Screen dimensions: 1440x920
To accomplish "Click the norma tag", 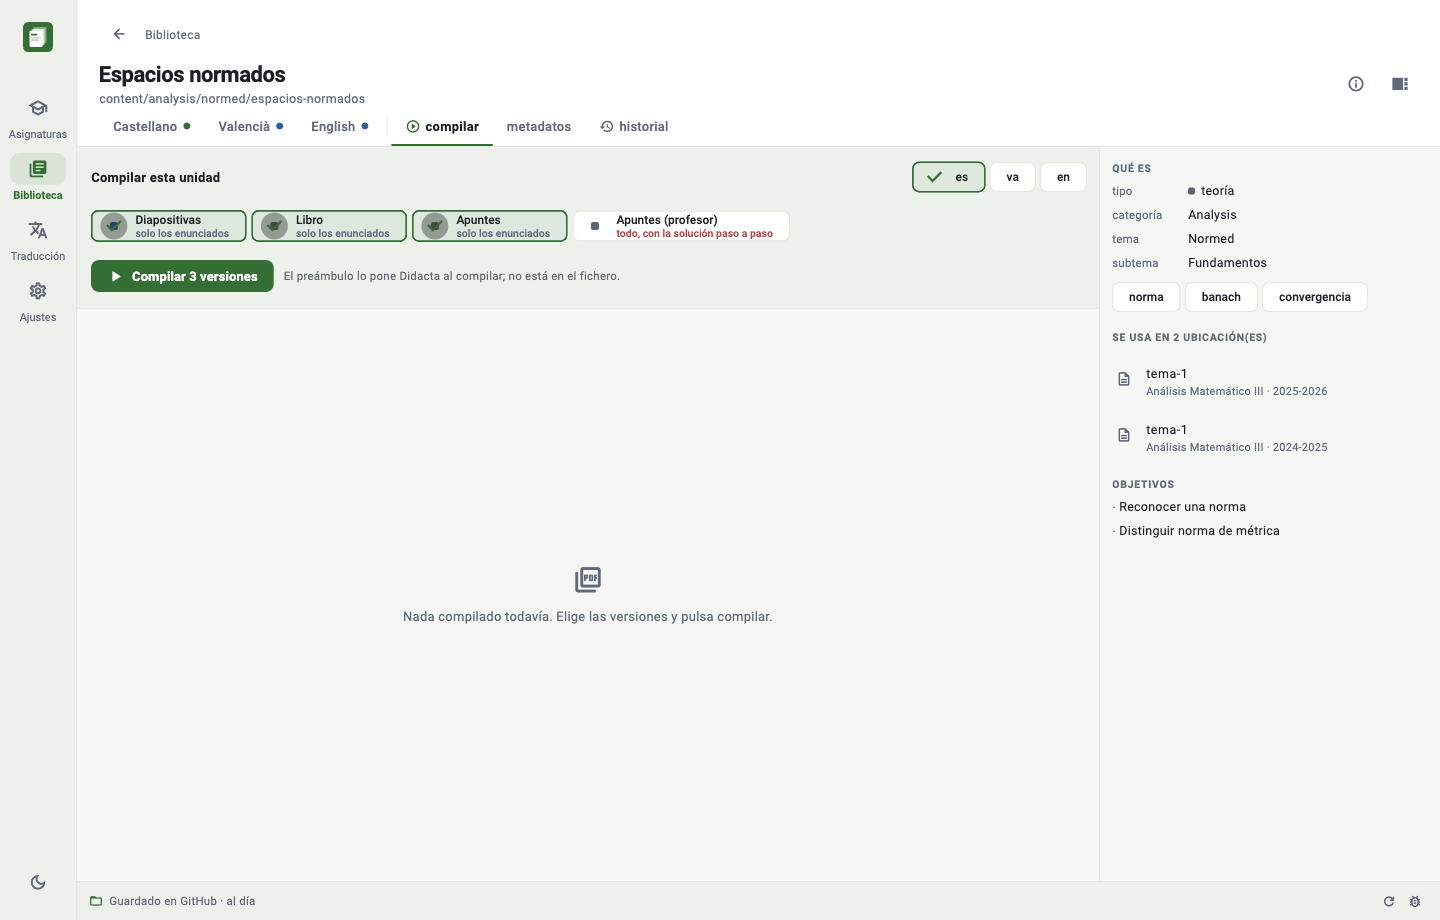I will click(1146, 297).
